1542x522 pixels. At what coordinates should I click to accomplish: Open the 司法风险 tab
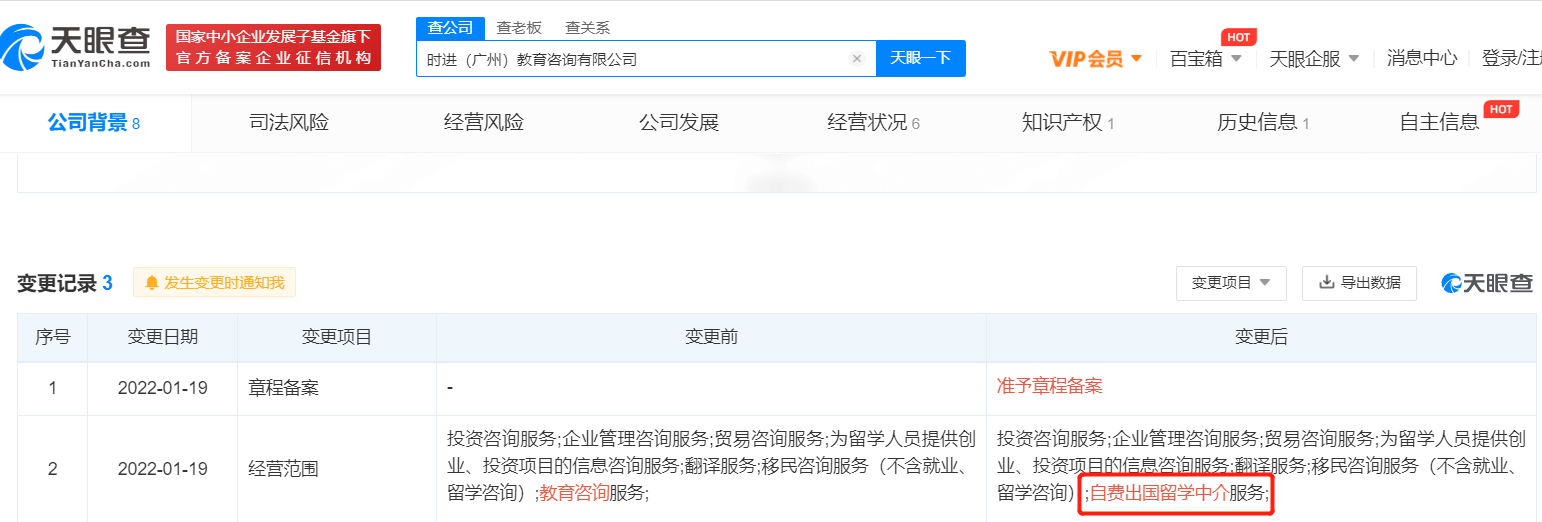pyautogui.click(x=288, y=123)
